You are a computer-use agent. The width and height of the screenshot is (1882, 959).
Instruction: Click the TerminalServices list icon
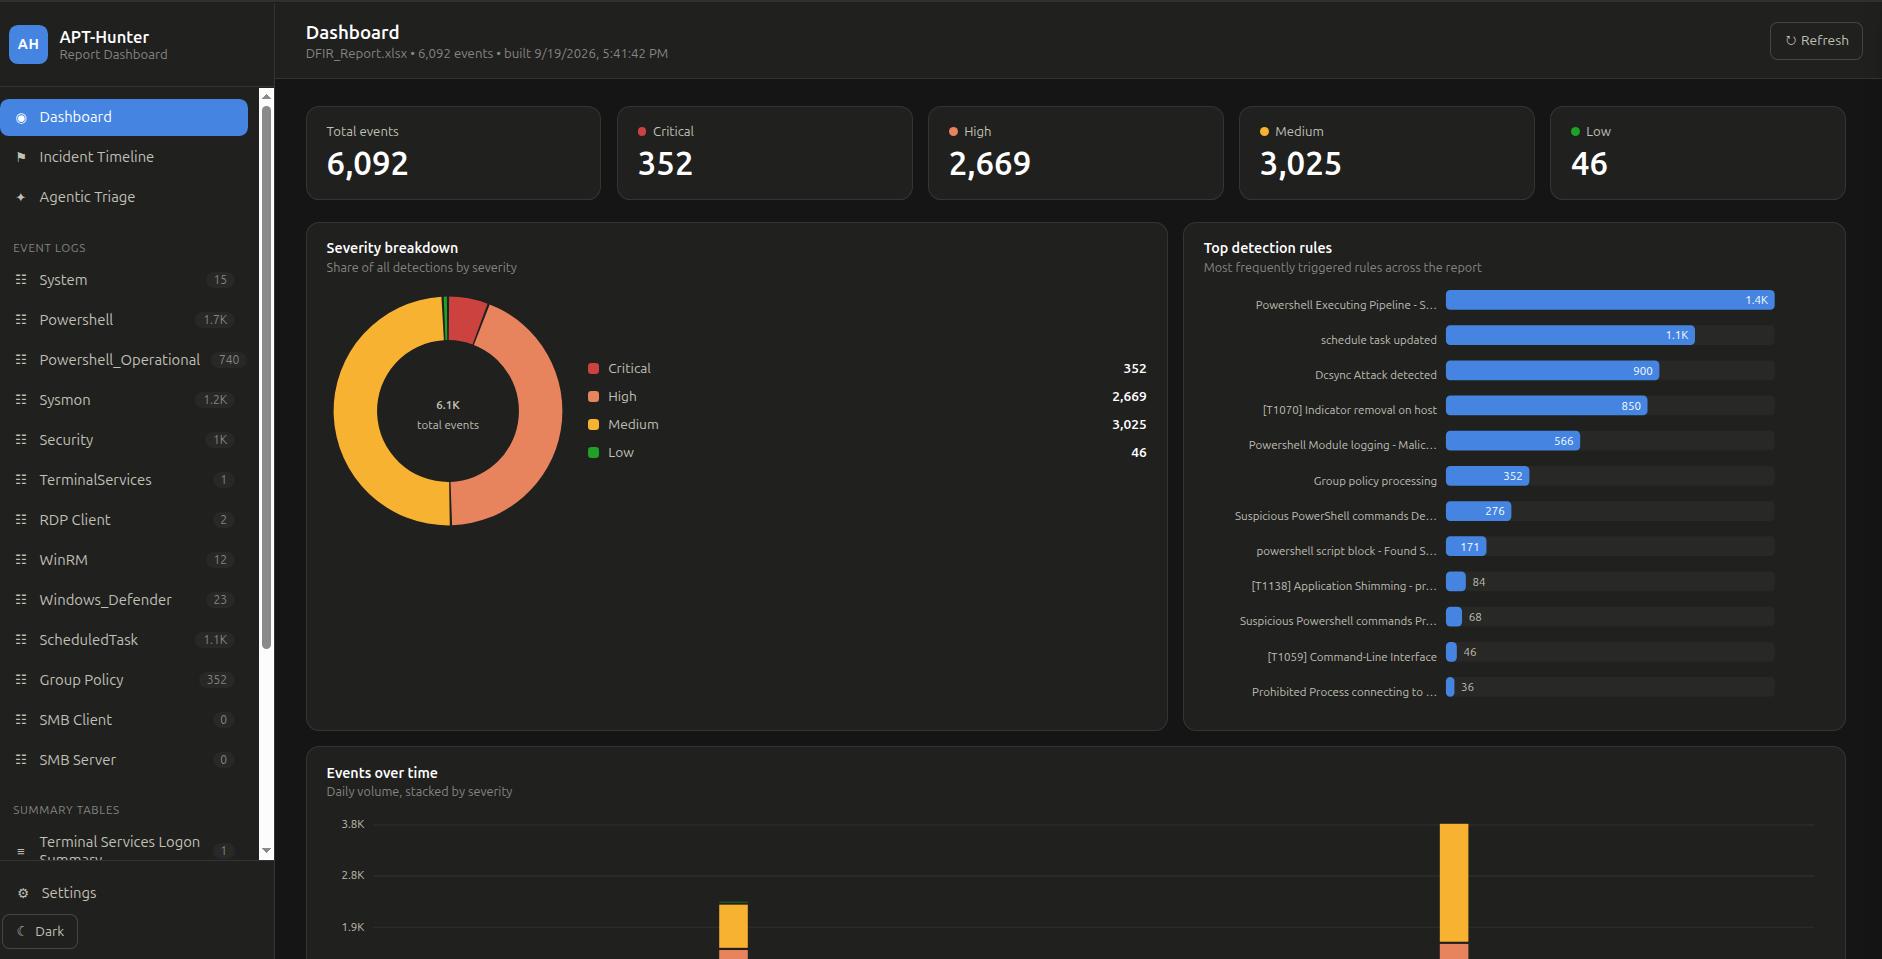tap(21, 480)
